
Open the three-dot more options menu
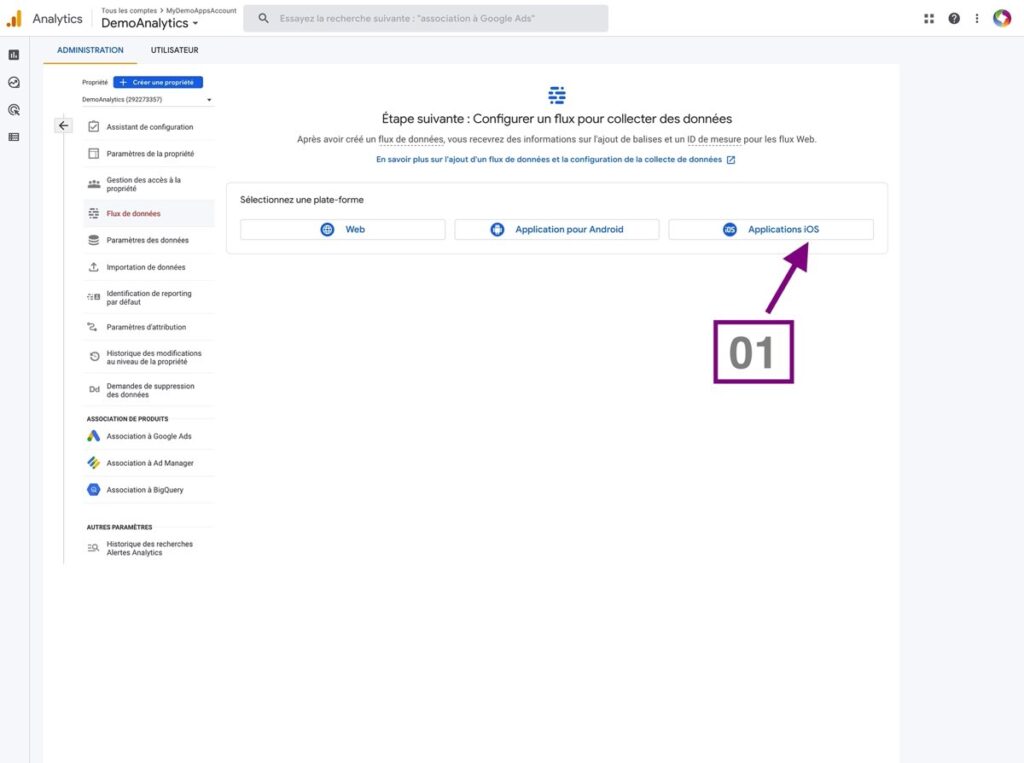click(977, 18)
